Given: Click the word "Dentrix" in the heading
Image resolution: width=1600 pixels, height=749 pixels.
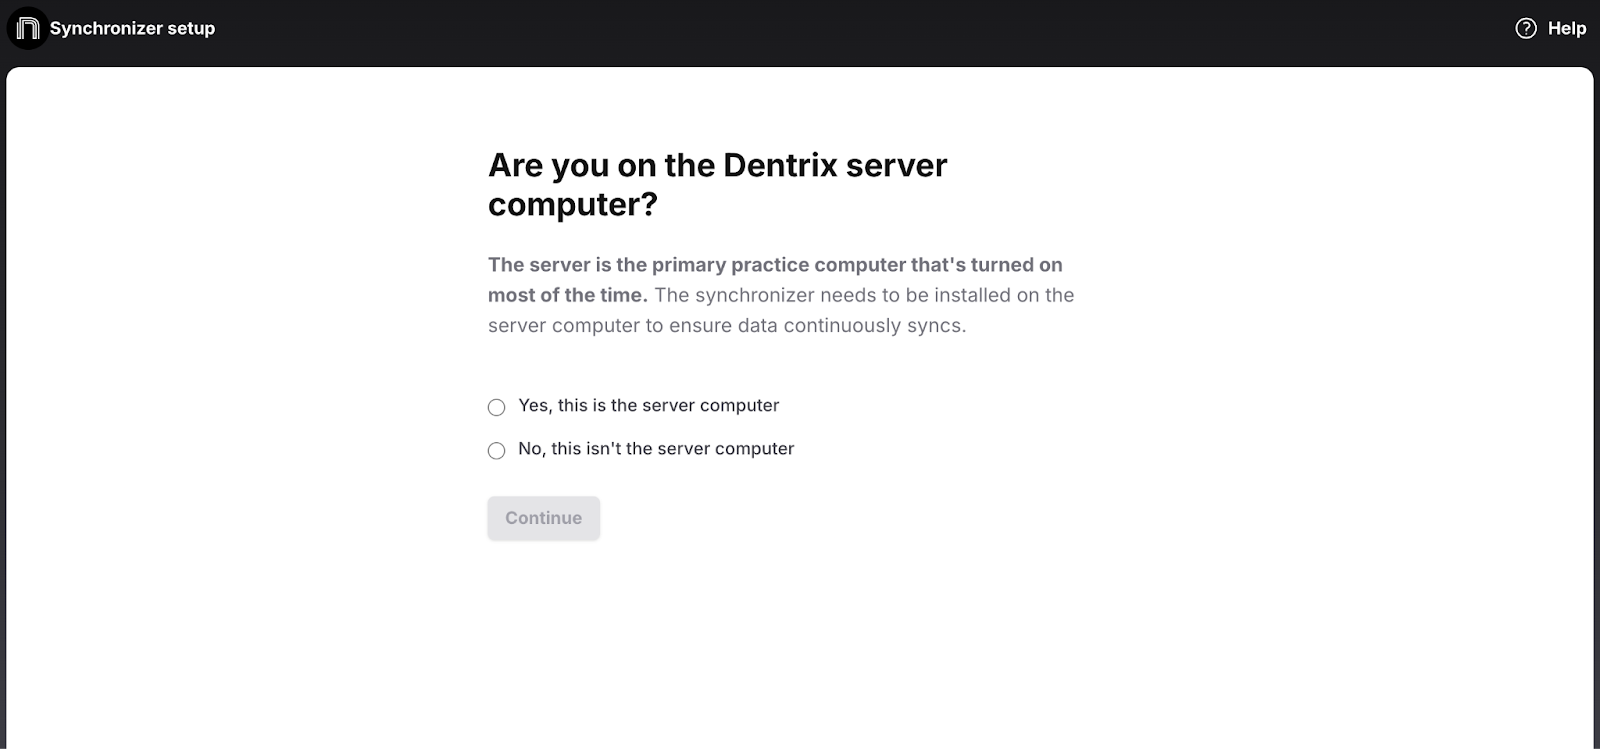Looking at the screenshot, I should (780, 165).
